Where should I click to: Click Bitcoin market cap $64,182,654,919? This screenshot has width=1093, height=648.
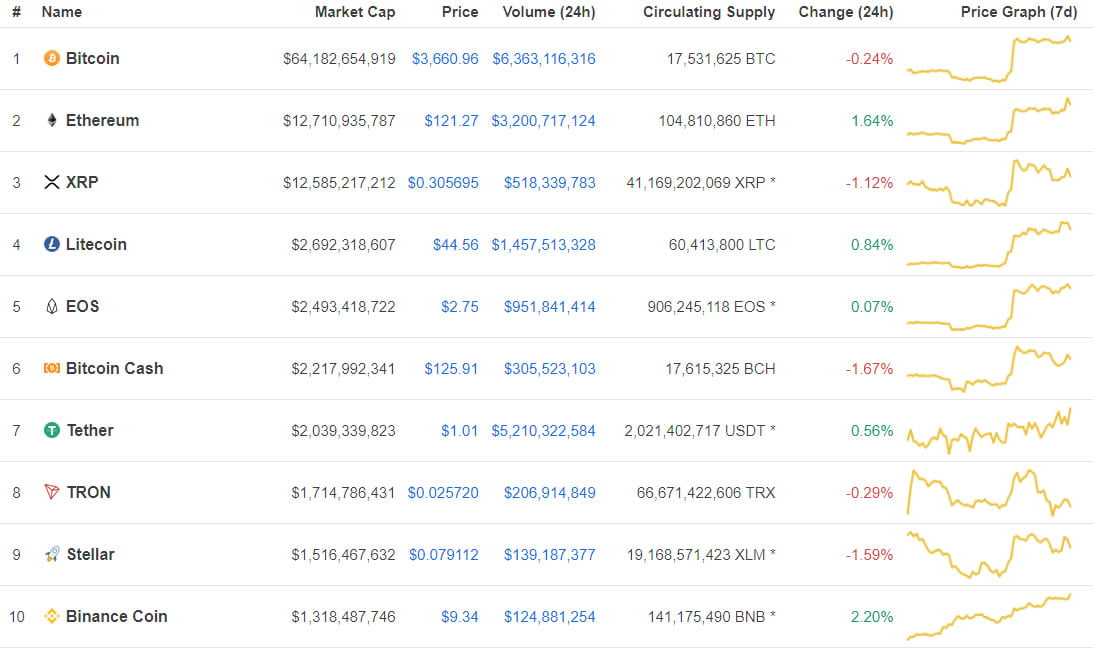click(339, 59)
